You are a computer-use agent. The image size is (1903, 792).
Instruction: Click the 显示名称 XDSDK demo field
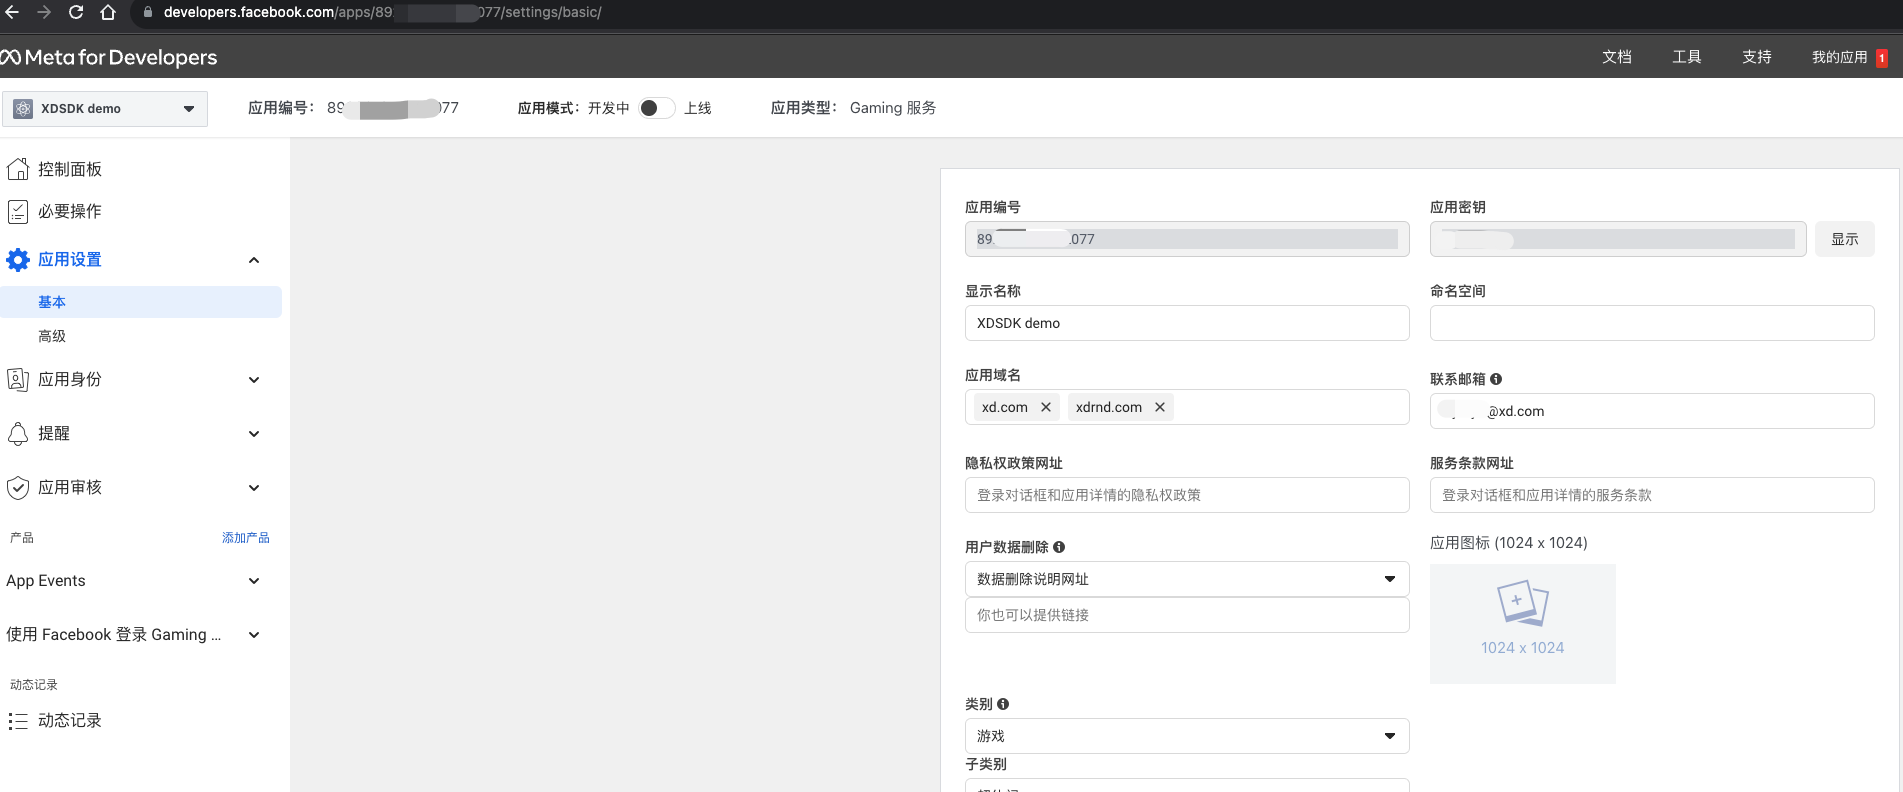coord(1187,323)
